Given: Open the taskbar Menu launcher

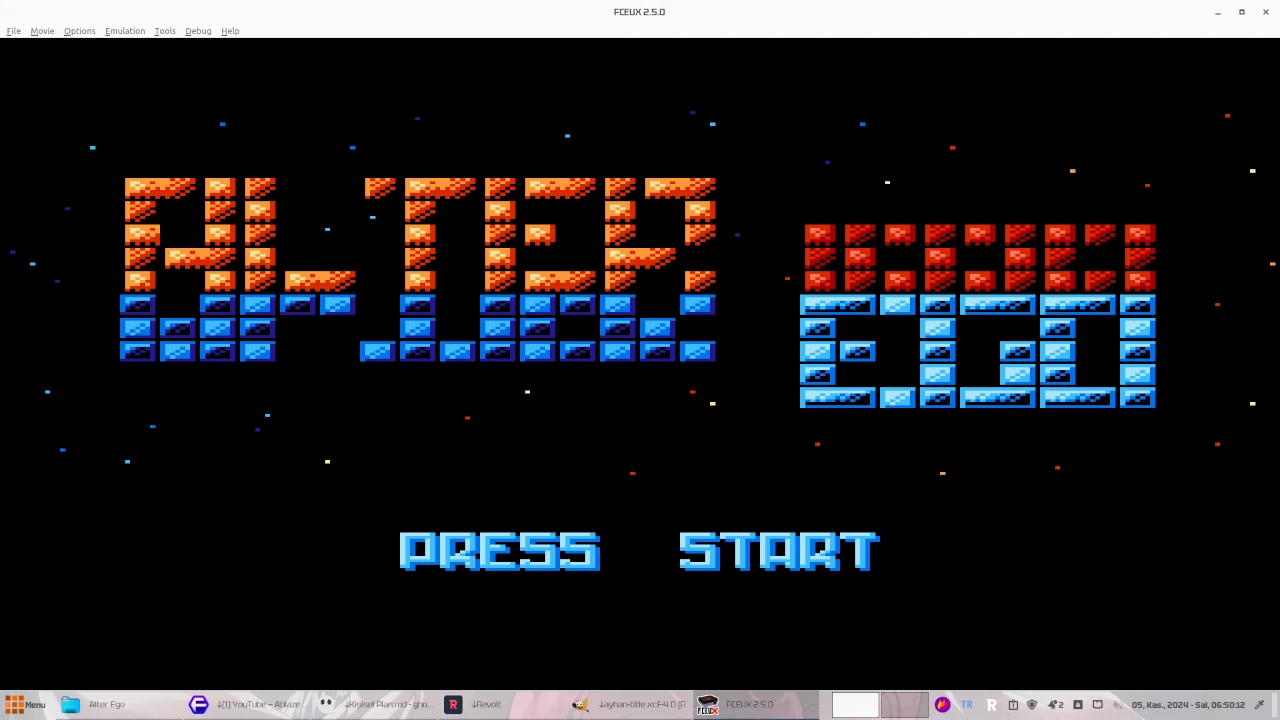Looking at the screenshot, I should 25,705.
